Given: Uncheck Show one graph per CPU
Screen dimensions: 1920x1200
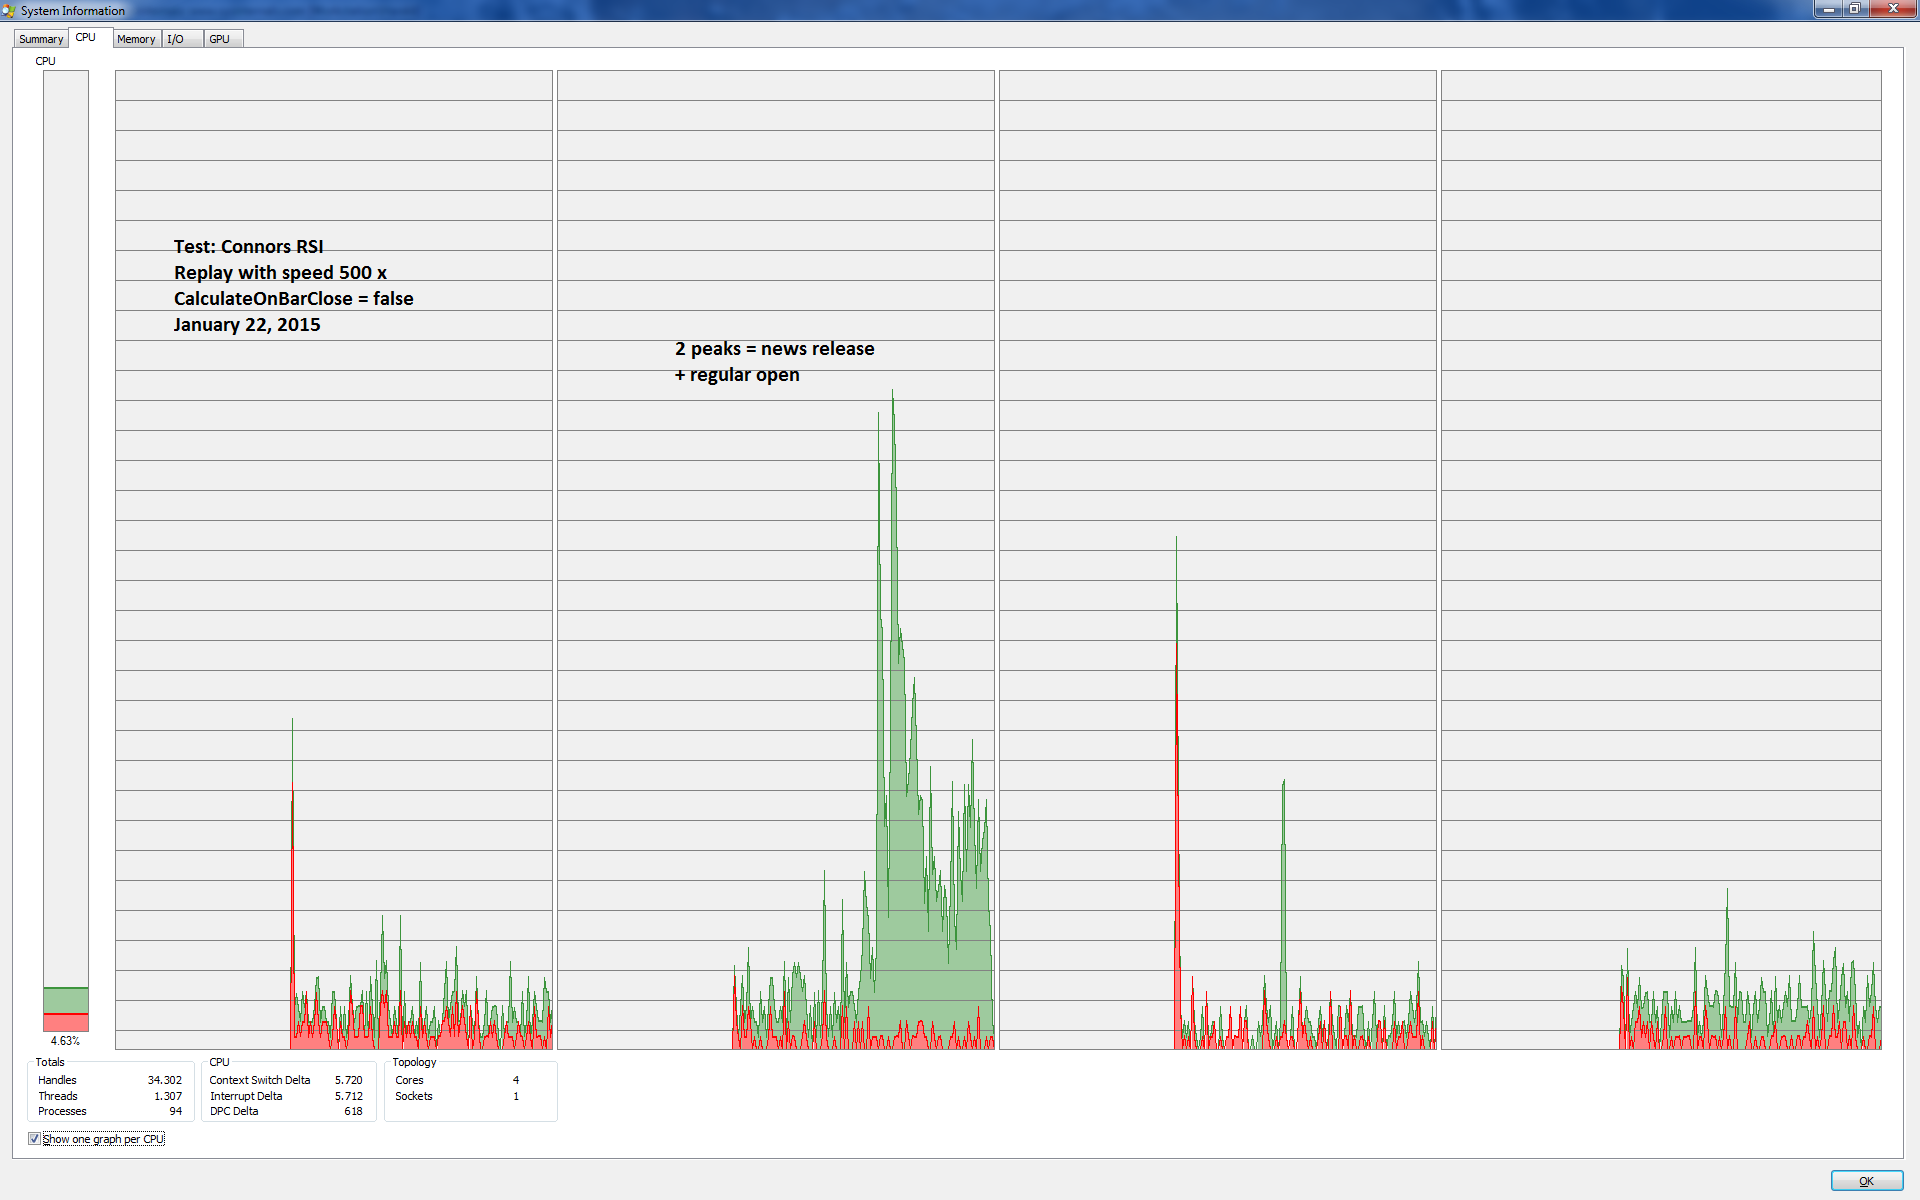Looking at the screenshot, I should tap(35, 1139).
